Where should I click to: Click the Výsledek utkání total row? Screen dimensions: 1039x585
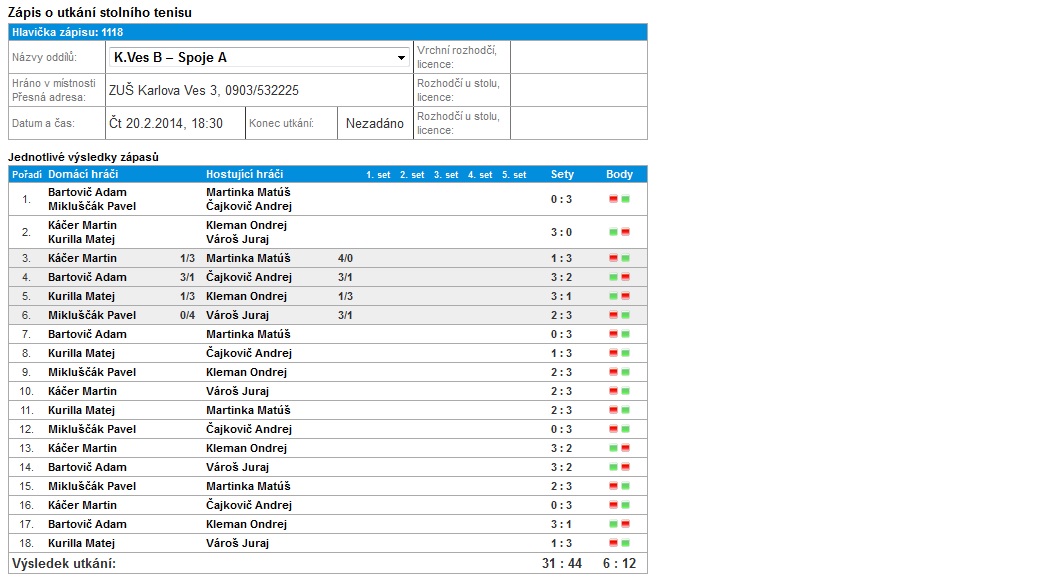328,563
